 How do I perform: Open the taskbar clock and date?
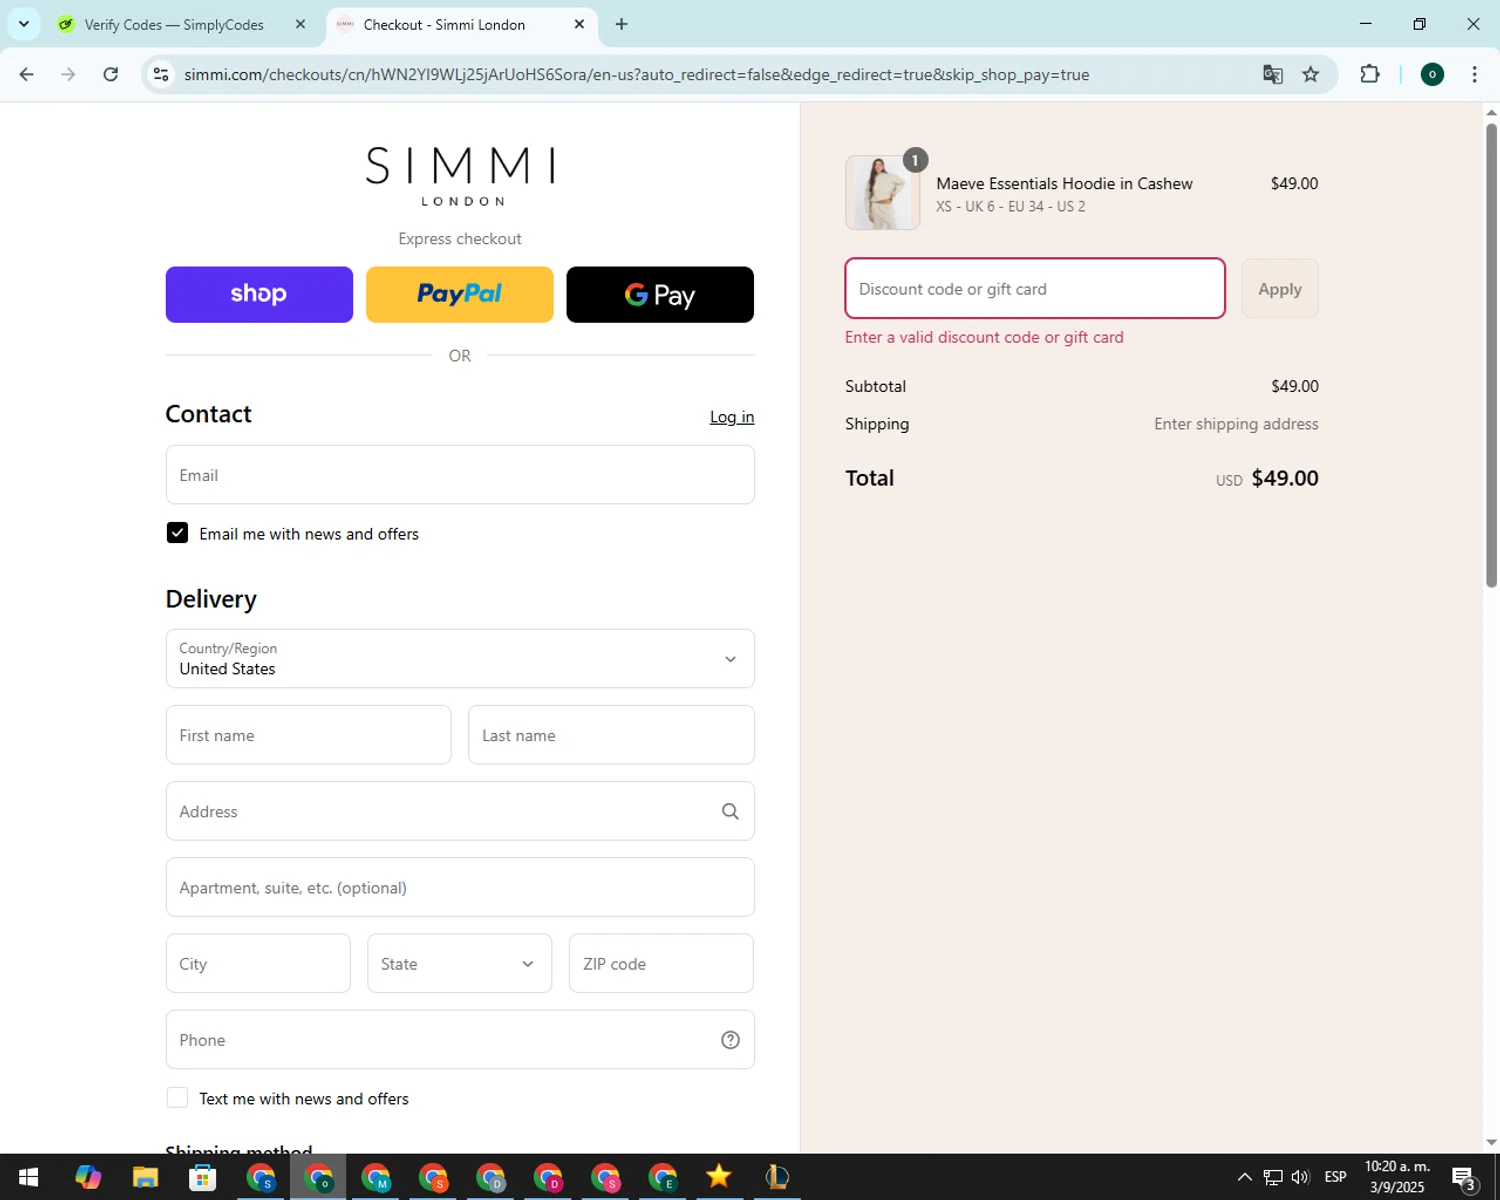coord(1397,1177)
